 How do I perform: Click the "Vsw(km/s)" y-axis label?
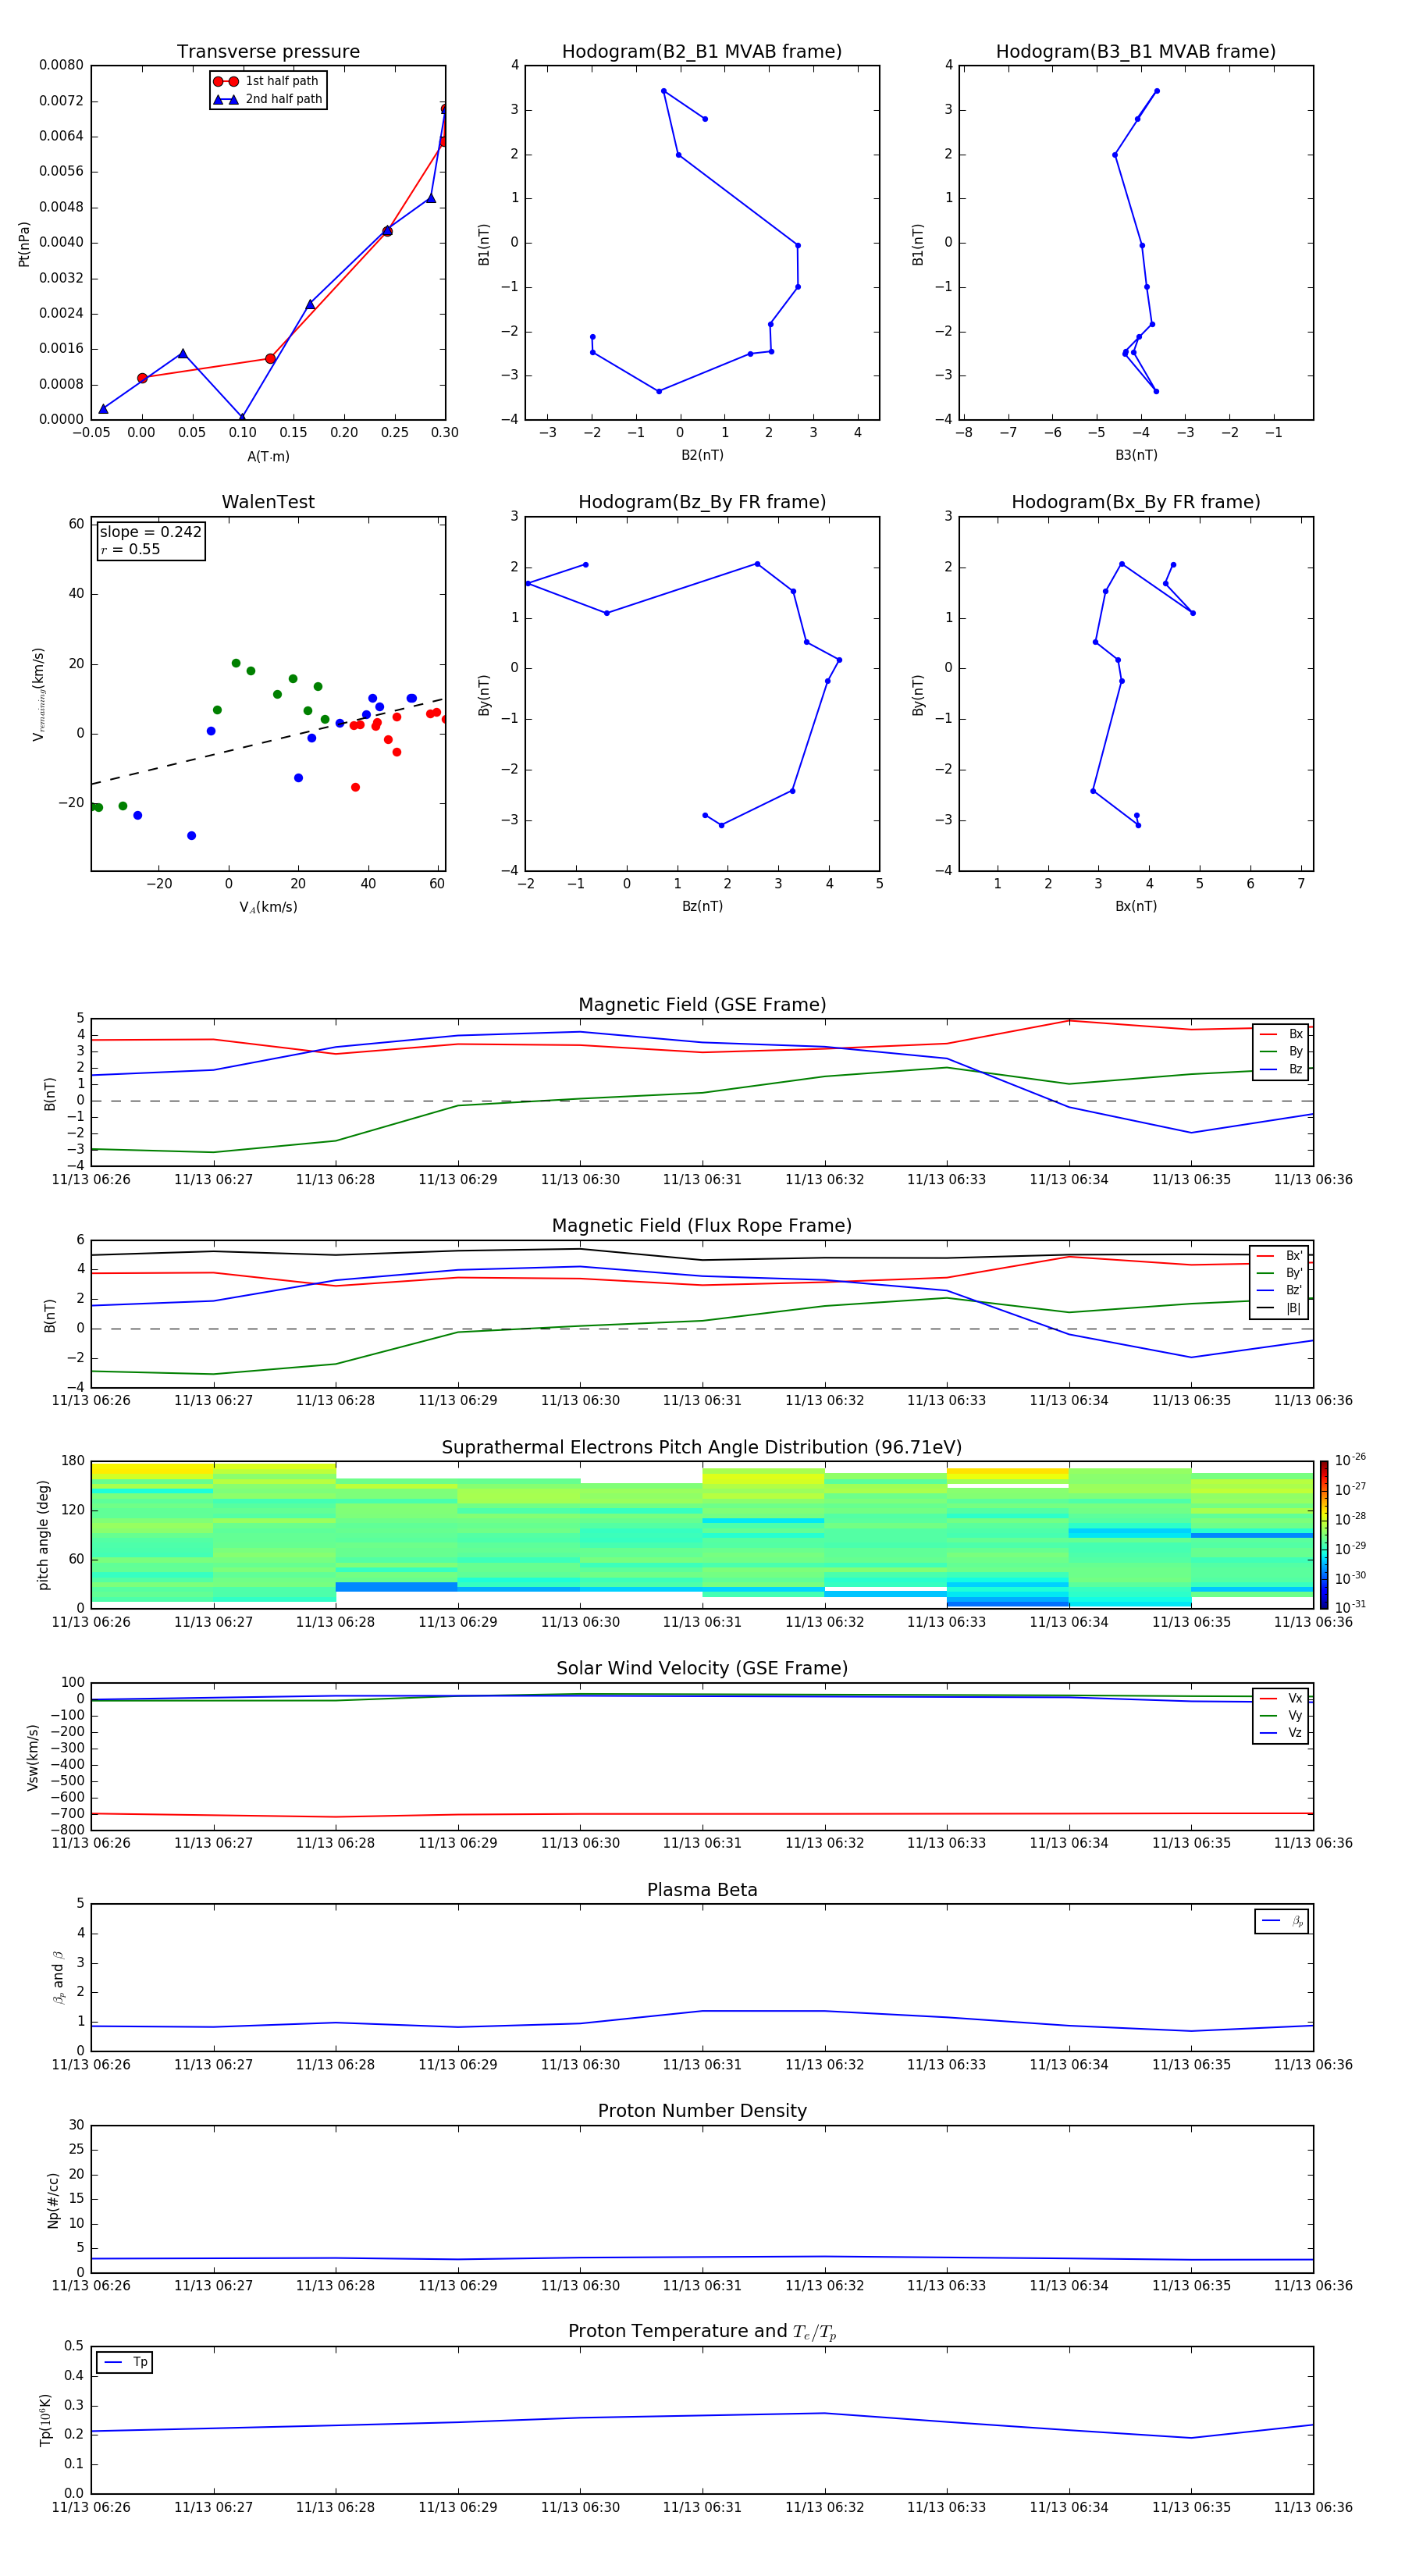pyautogui.click(x=33, y=1757)
